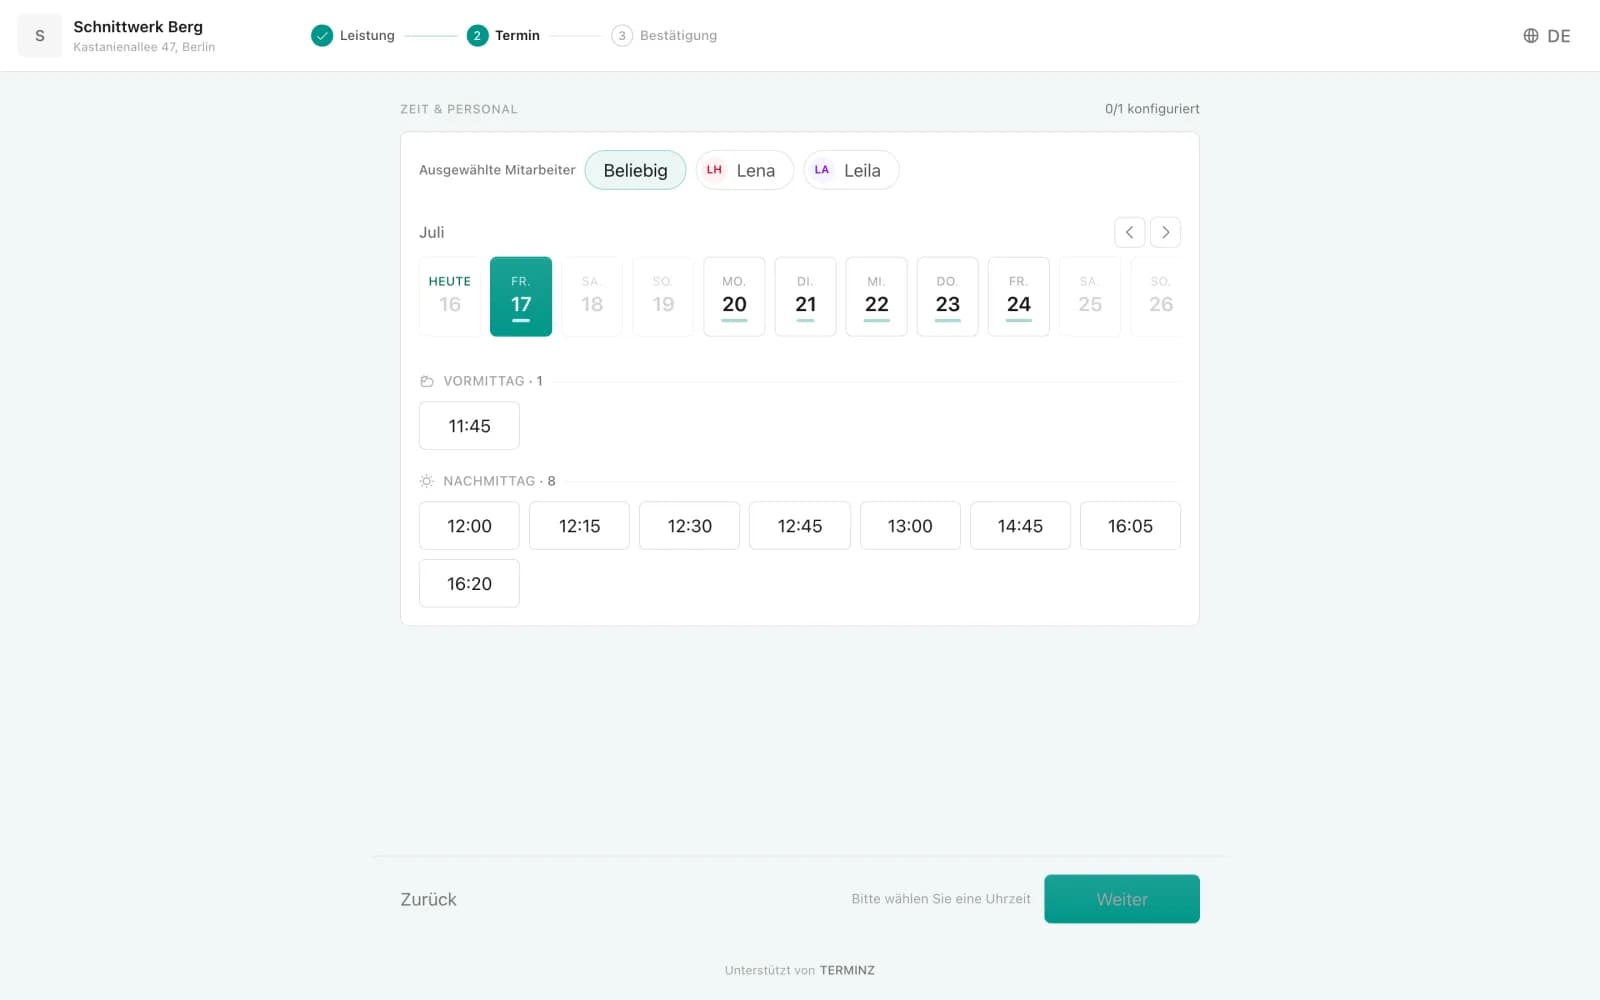Pick Wednesday the 22nd

coord(876,297)
